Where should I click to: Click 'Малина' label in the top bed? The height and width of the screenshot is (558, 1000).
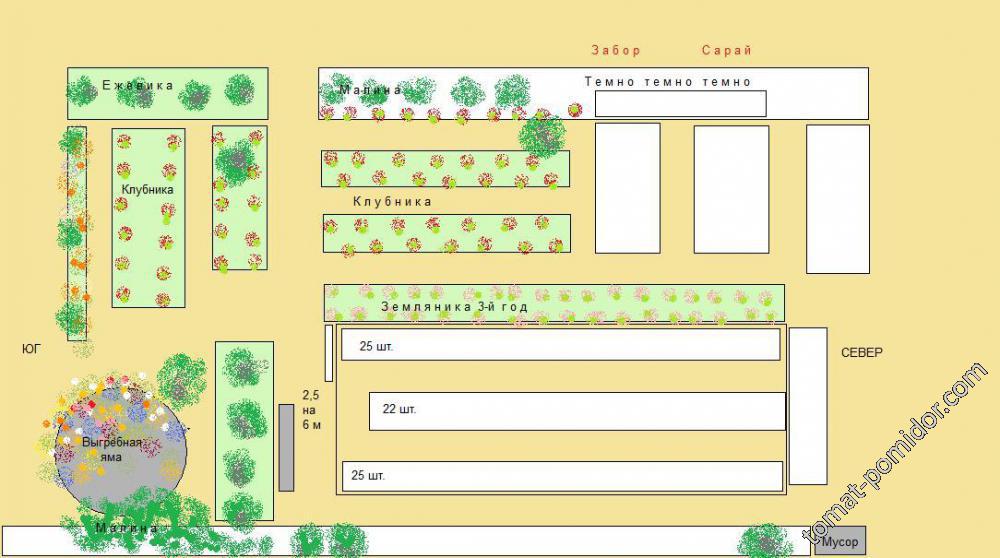coord(370,90)
